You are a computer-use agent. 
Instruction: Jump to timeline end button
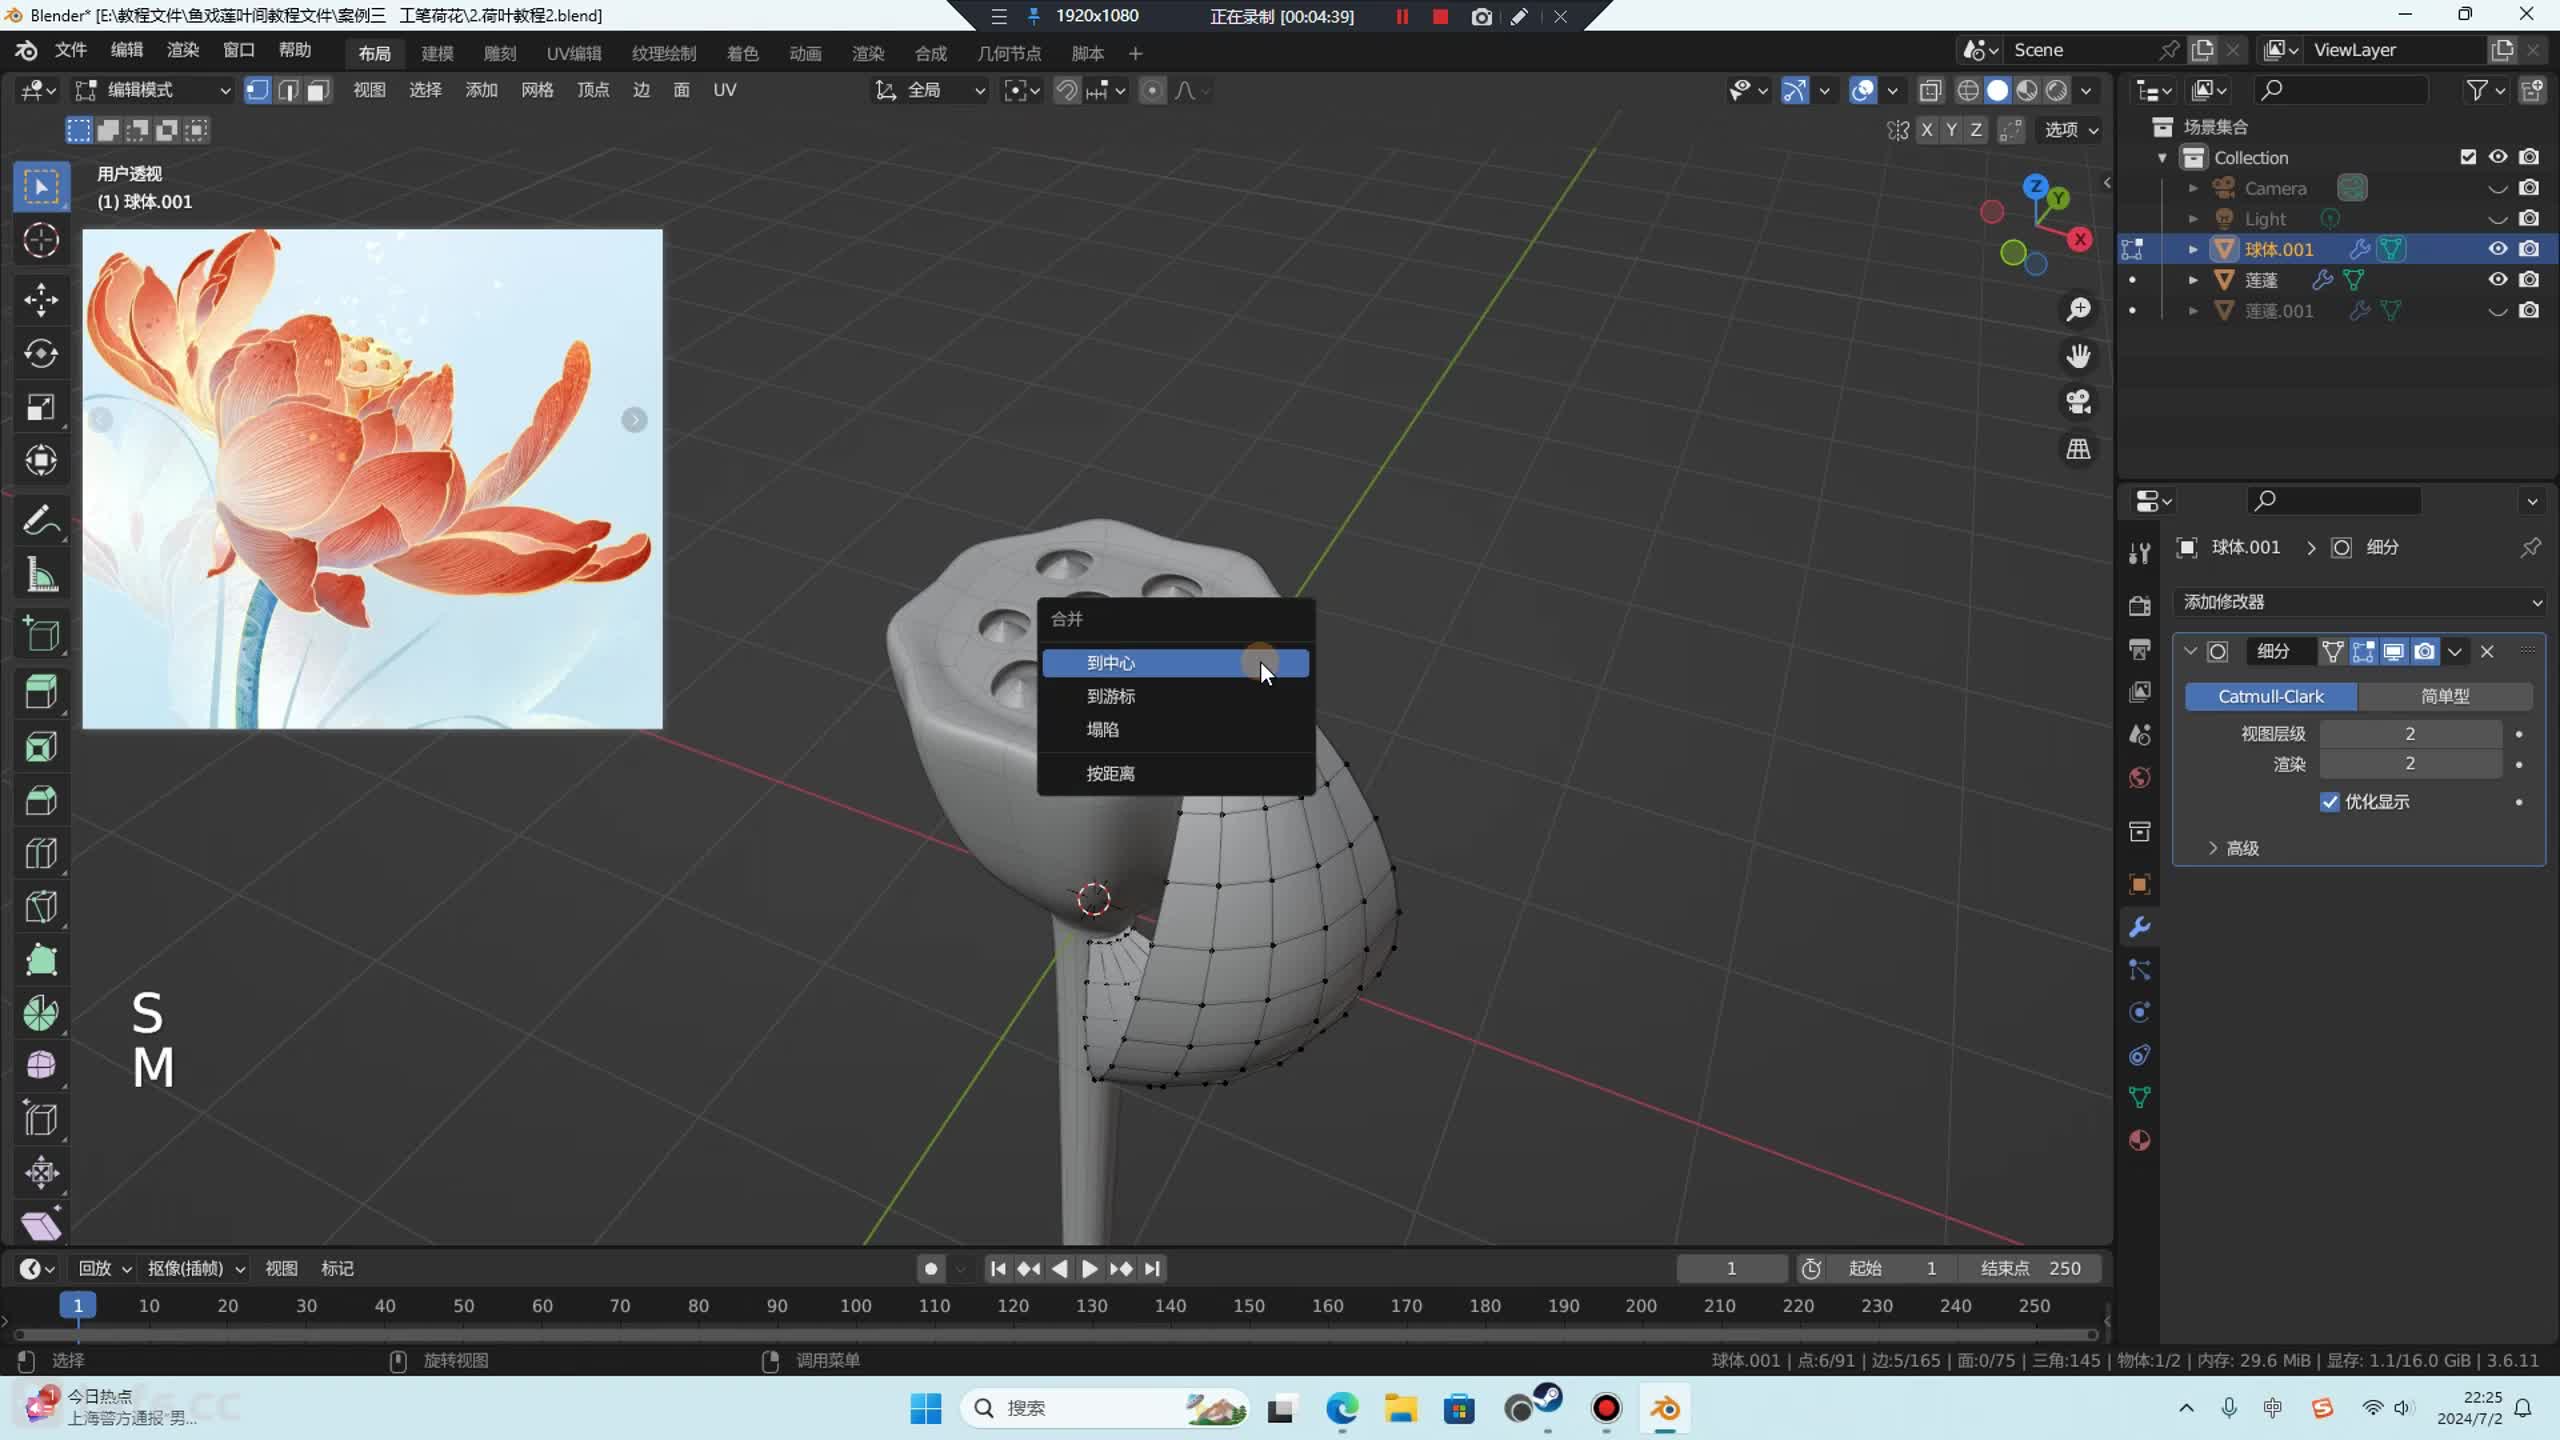pyautogui.click(x=1152, y=1268)
